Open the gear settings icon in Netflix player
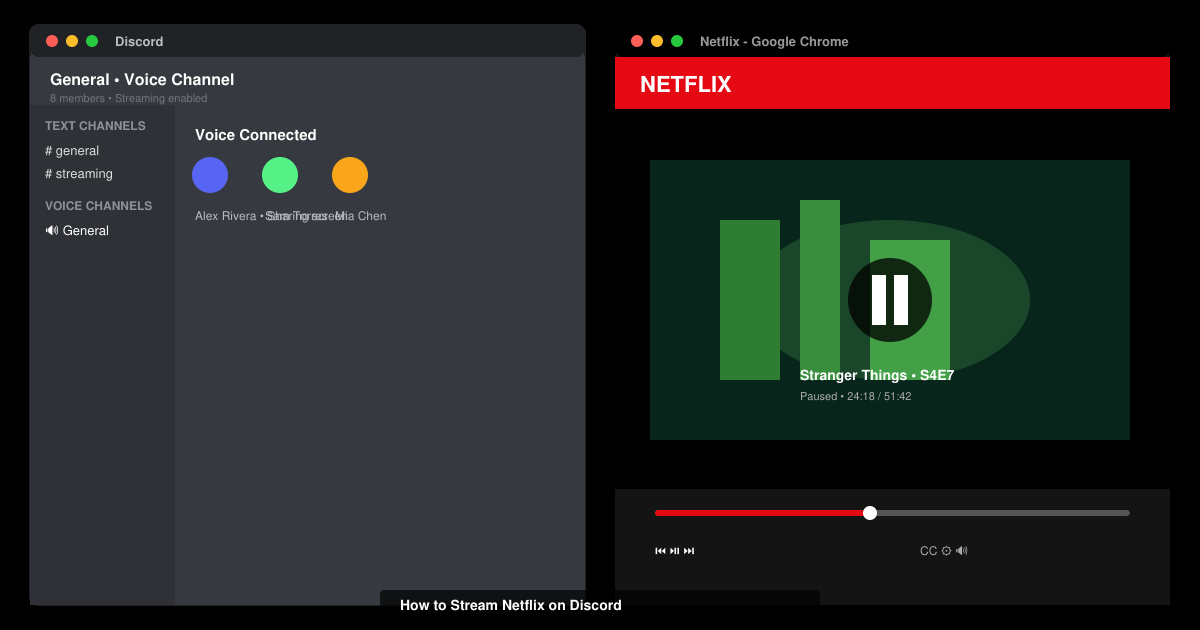Image resolution: width=1200 pixels, height=630 pixels. point(946,551)
